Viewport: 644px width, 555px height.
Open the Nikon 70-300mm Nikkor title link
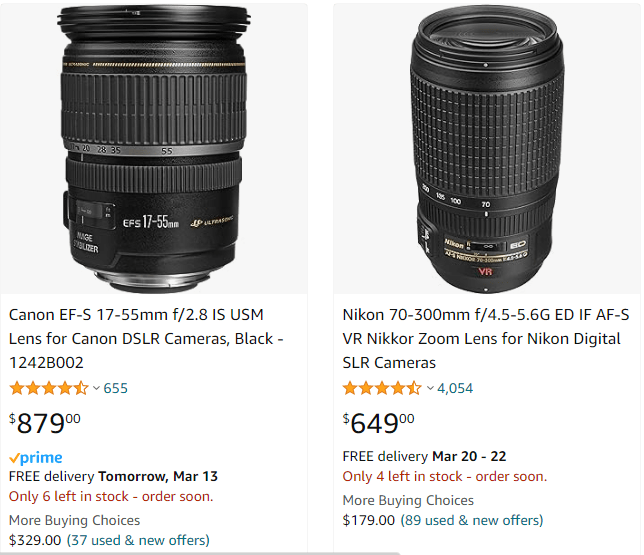coord(486,338)
